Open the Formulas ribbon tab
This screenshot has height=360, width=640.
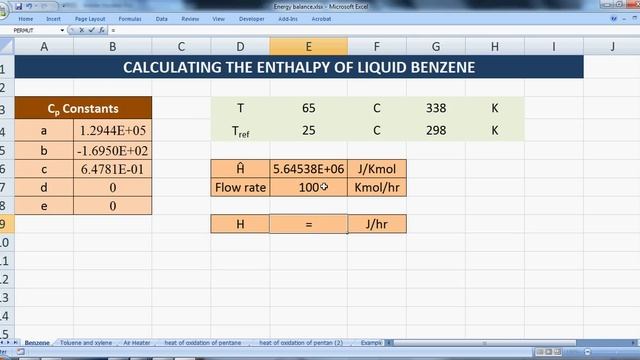pos(130,19)
